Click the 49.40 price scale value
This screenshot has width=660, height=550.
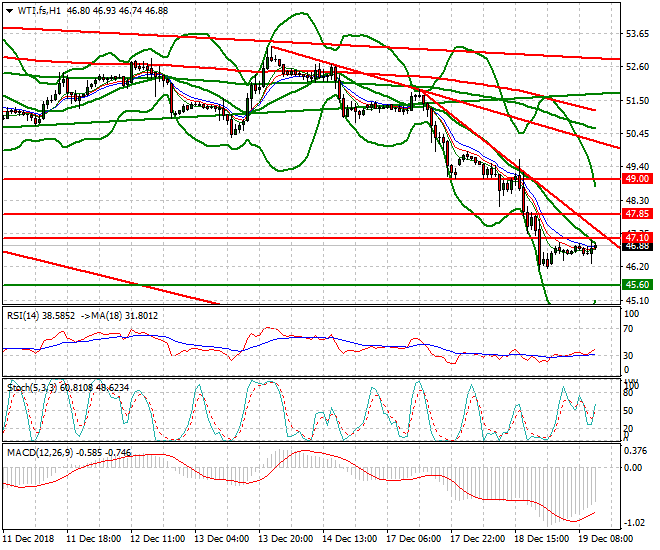[x=638, y=167]
